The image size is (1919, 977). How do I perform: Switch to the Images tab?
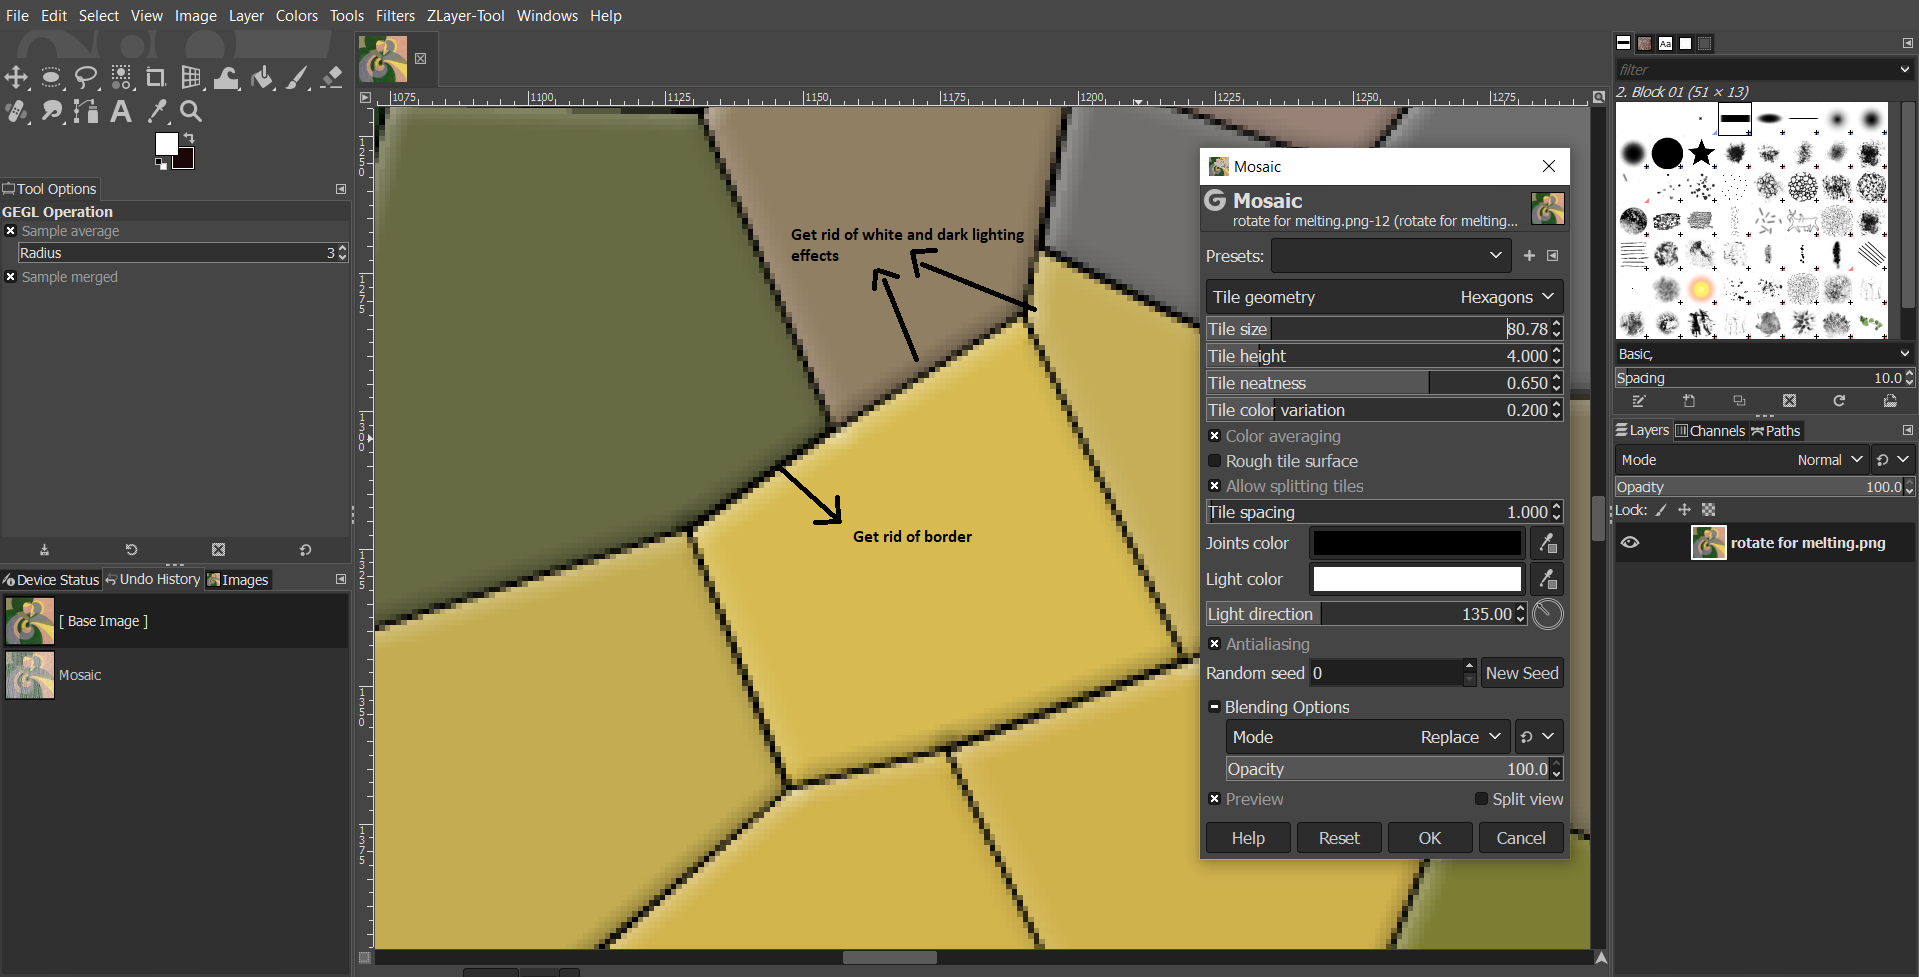237,580
